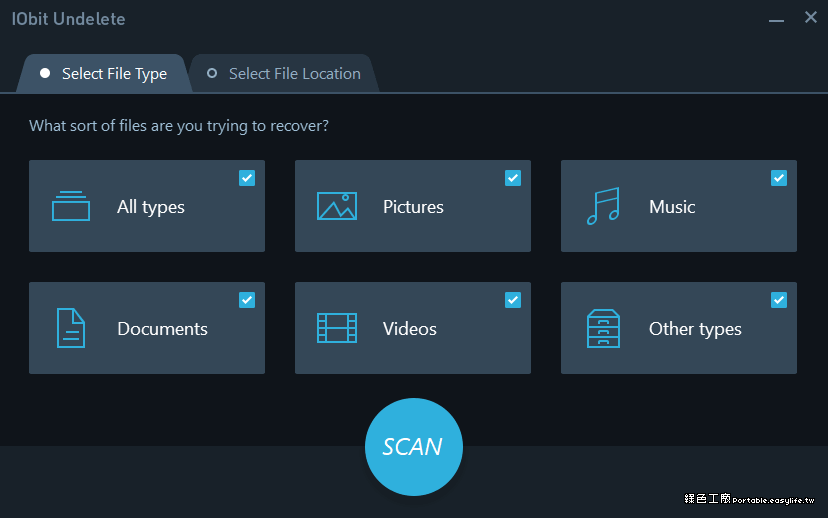This screenshot has width=828, height=518.
Task: Close the IObit Undelete window
Action: (811, 17)
